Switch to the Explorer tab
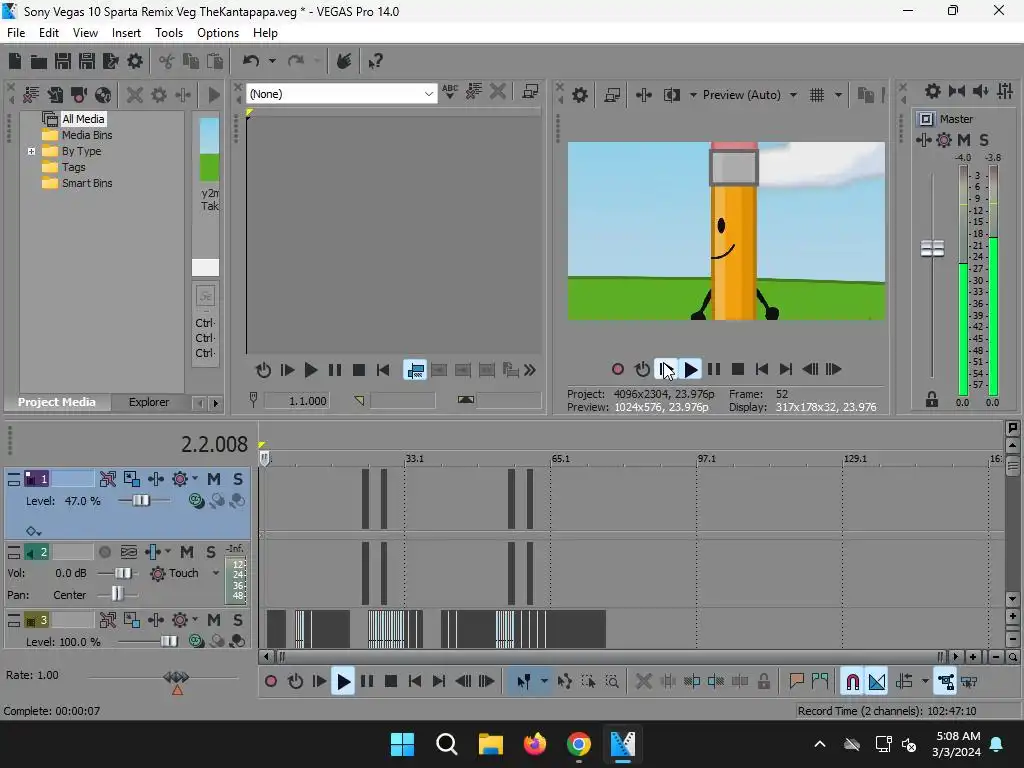Image resolution: width=1024 pixels, height=768 pixels. click(x=149, y=402)
